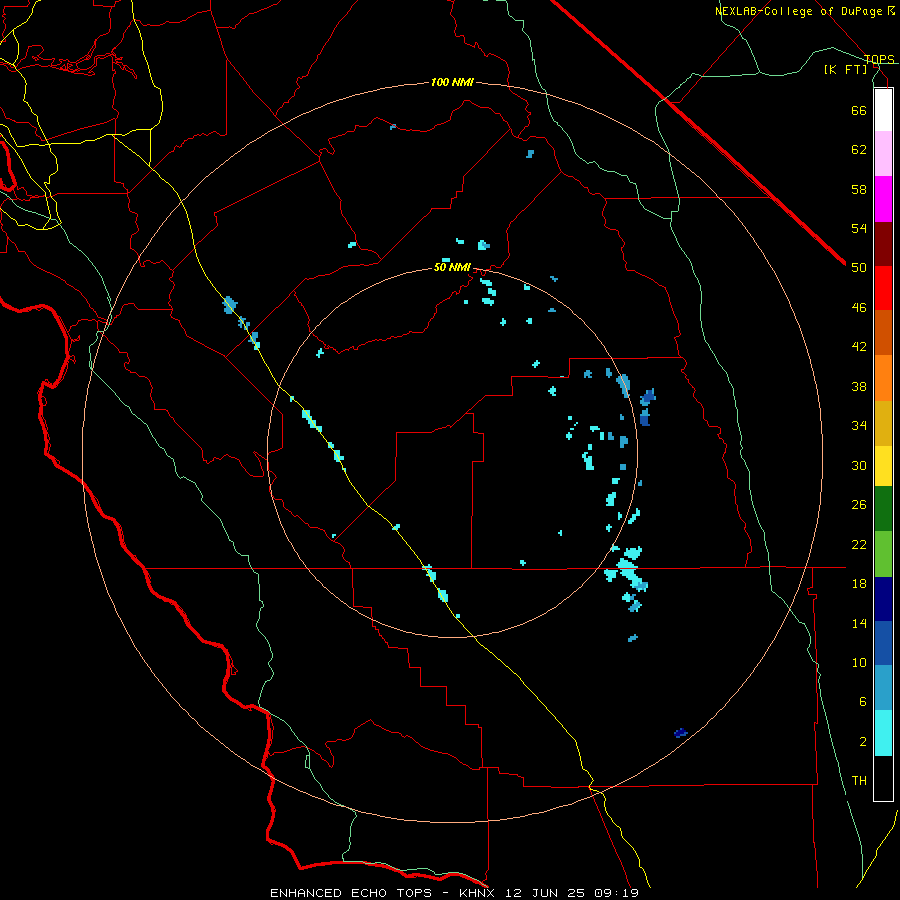900x900 pixels.
Task: Click the 46 legend value
Action: tap(859, 308)
